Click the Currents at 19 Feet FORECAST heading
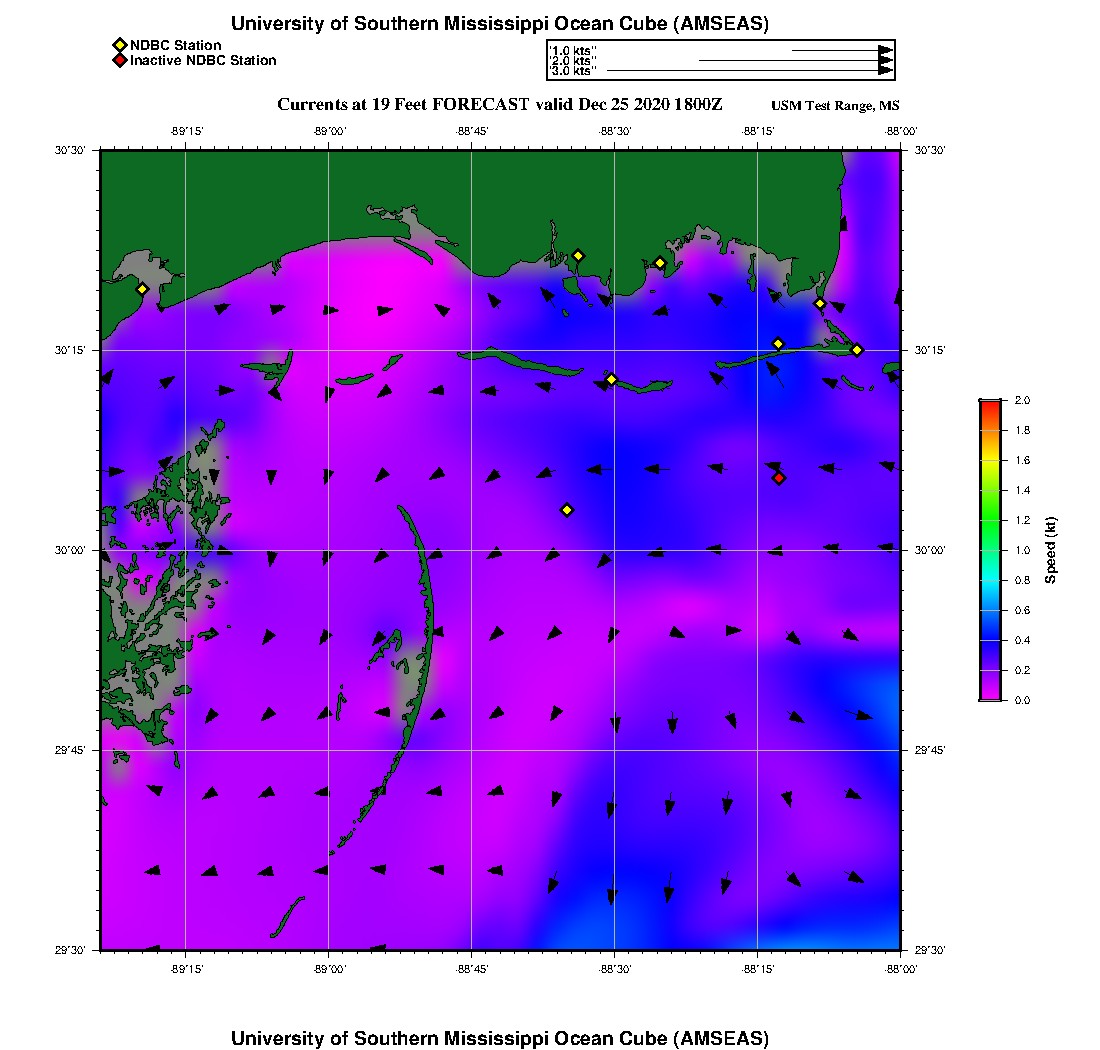Image resolution: width=1100 pixels, height=1050 pixels. pyautogui.click(x=499, y=105)
